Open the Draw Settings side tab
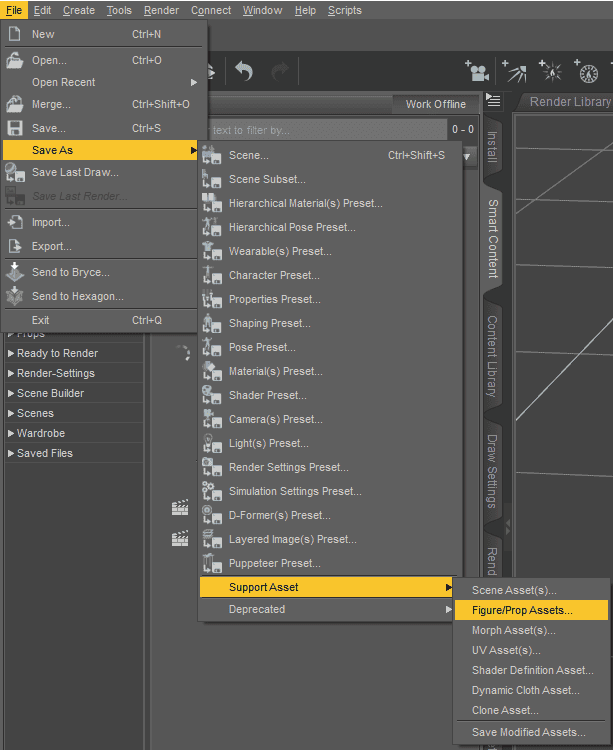Screen dimensions: 613x750 click(x=493, y=471)
